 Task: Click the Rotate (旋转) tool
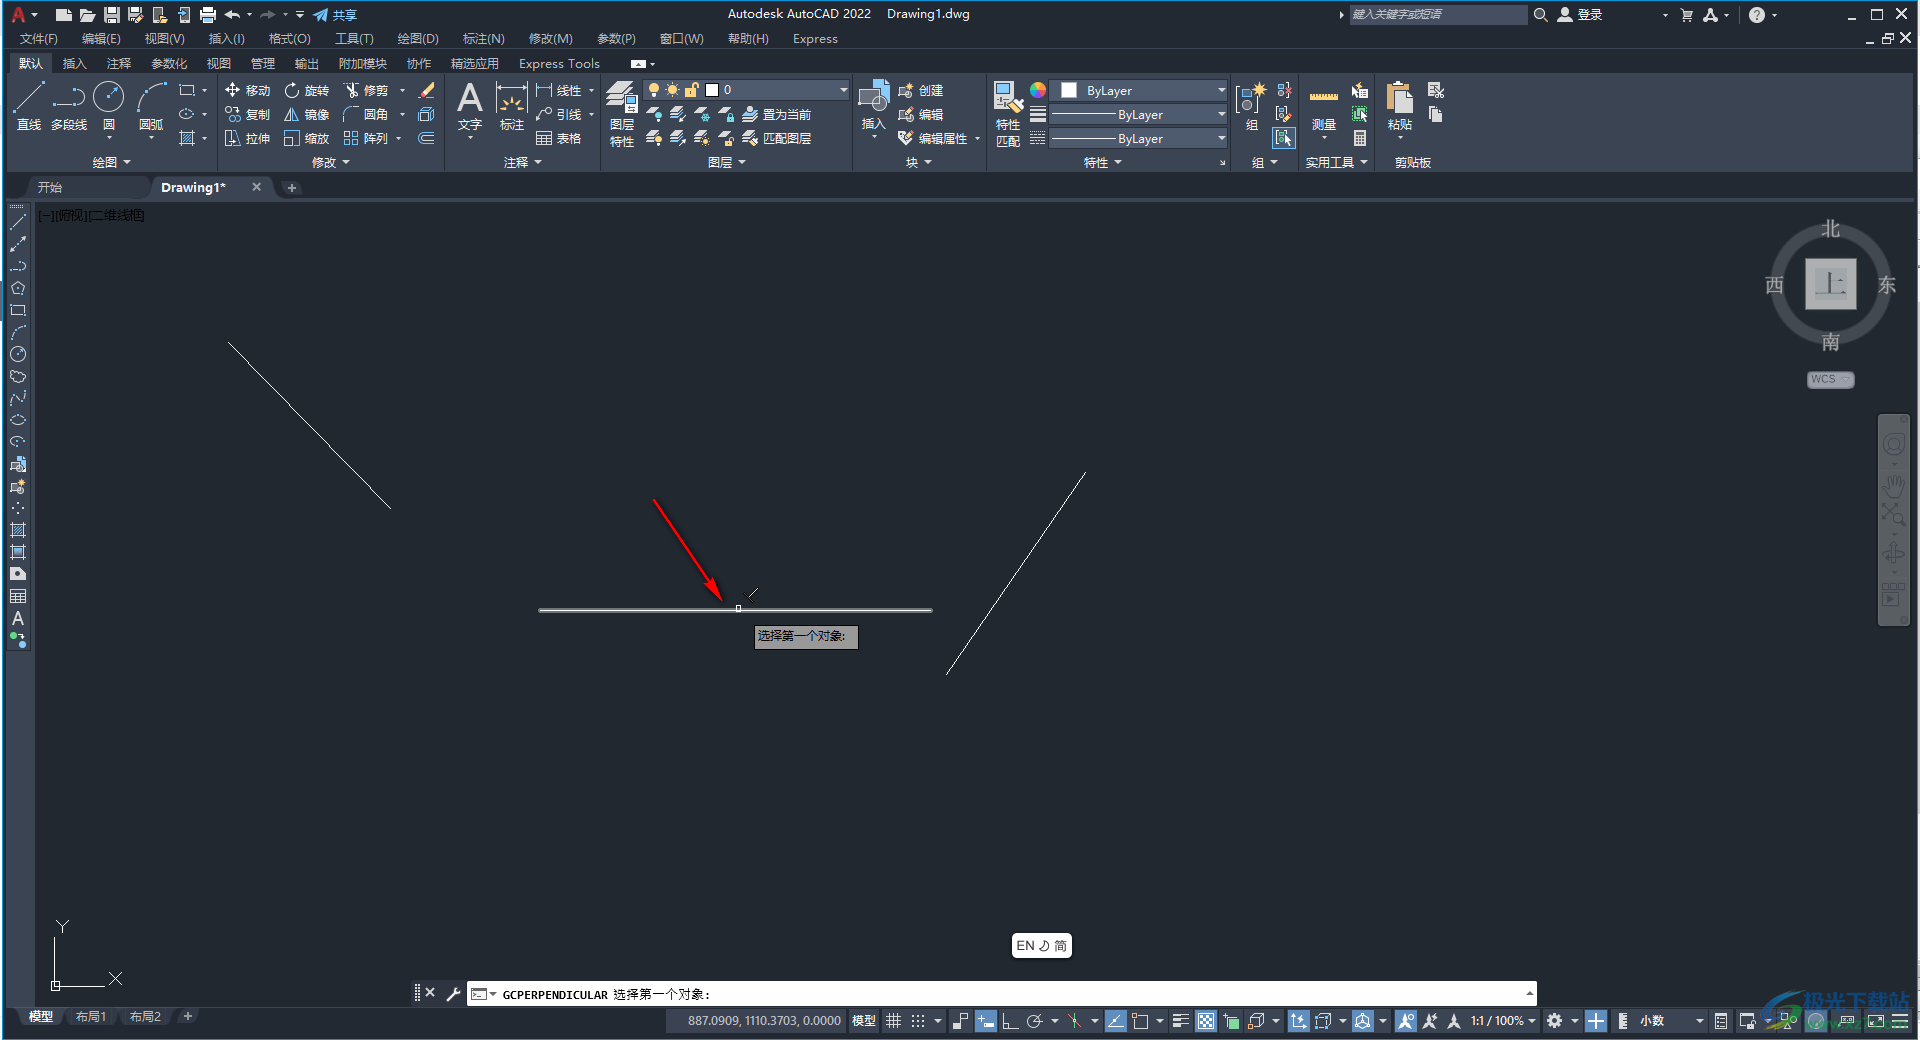tap(306, 90)
